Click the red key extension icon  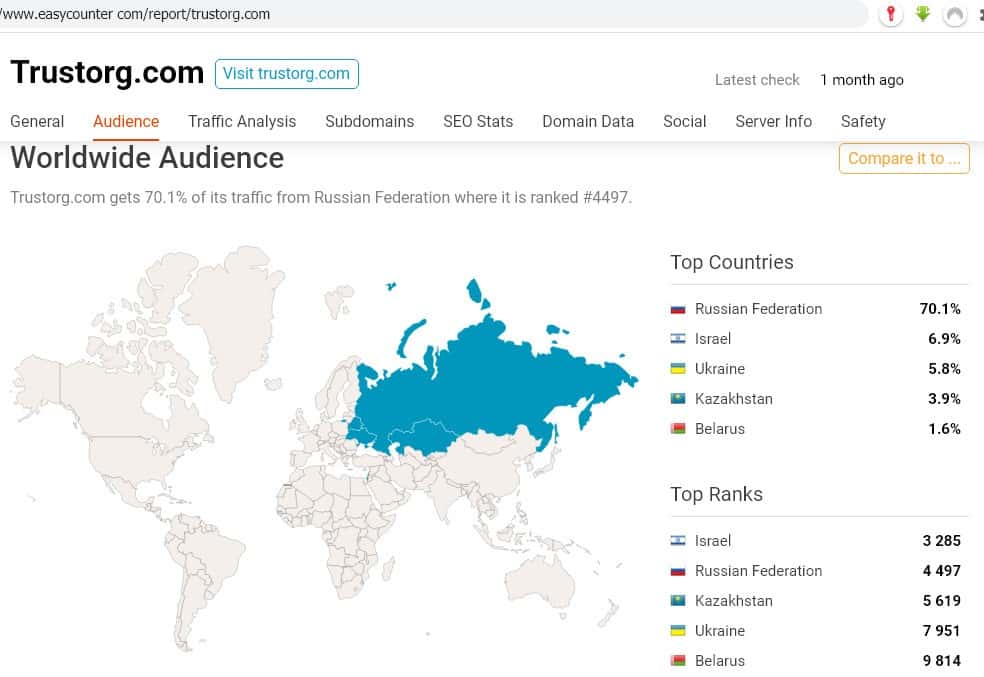[890, 14]
